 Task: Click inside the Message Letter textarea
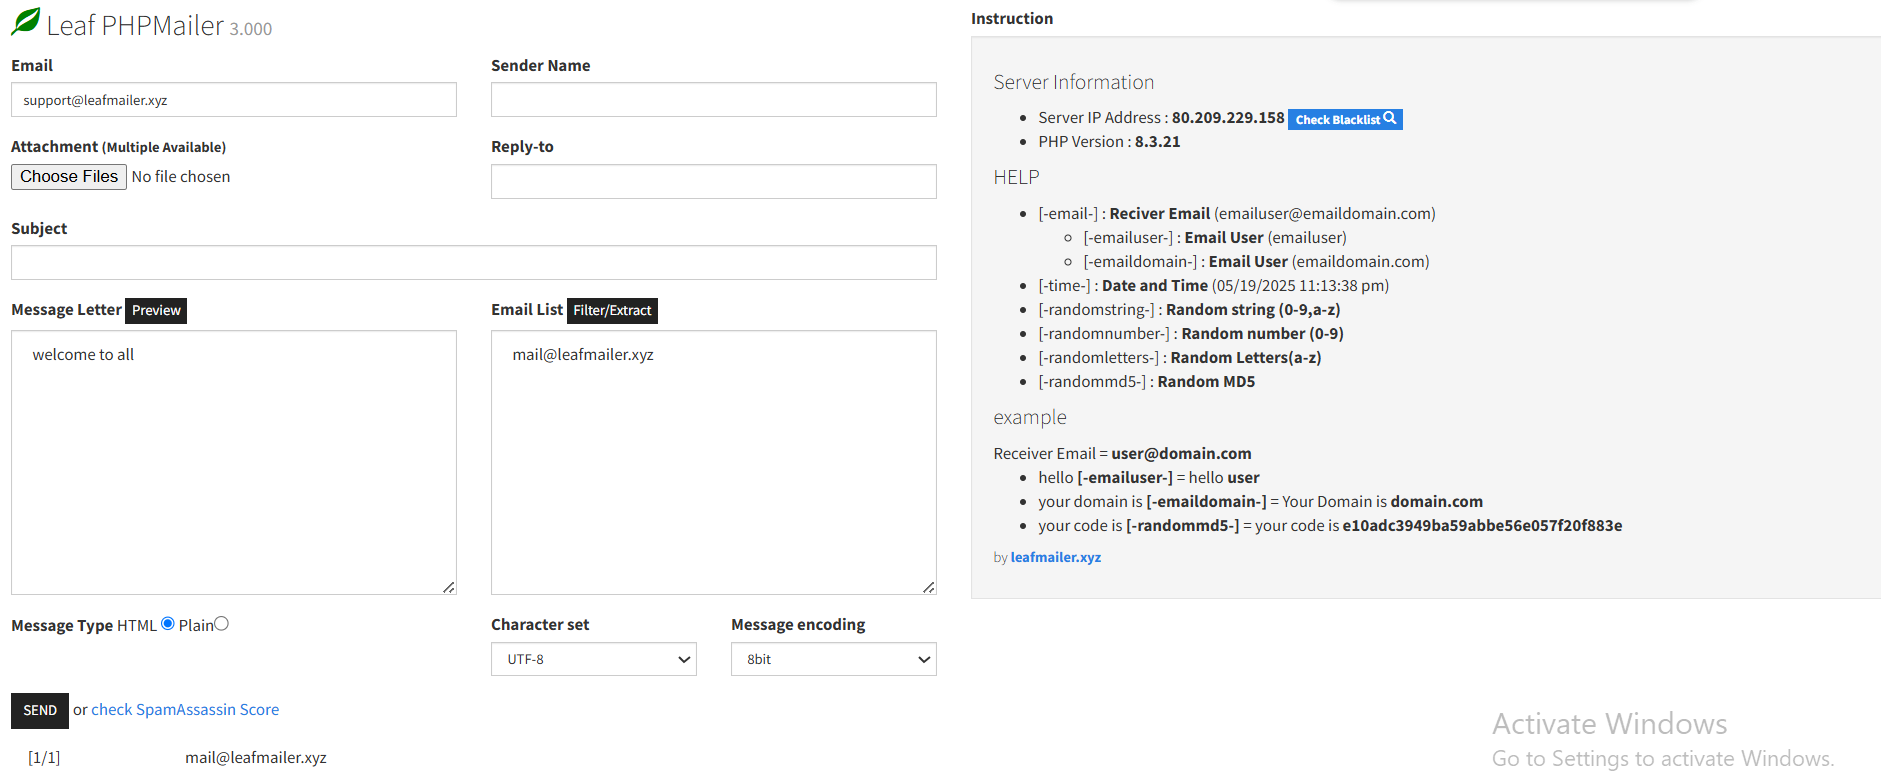coord(234,462)
